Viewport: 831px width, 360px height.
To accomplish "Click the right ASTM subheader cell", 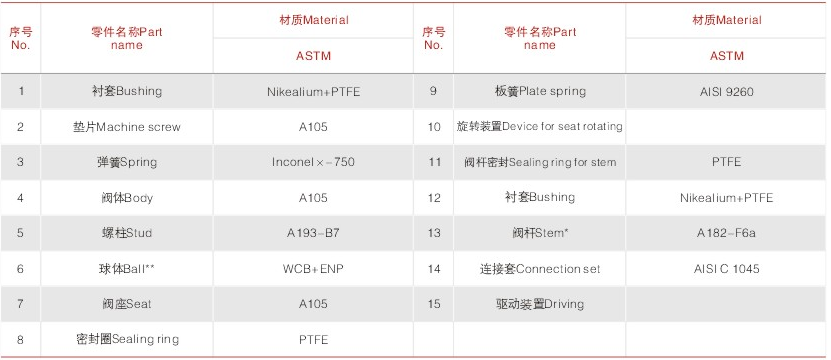I will [726, 56].
